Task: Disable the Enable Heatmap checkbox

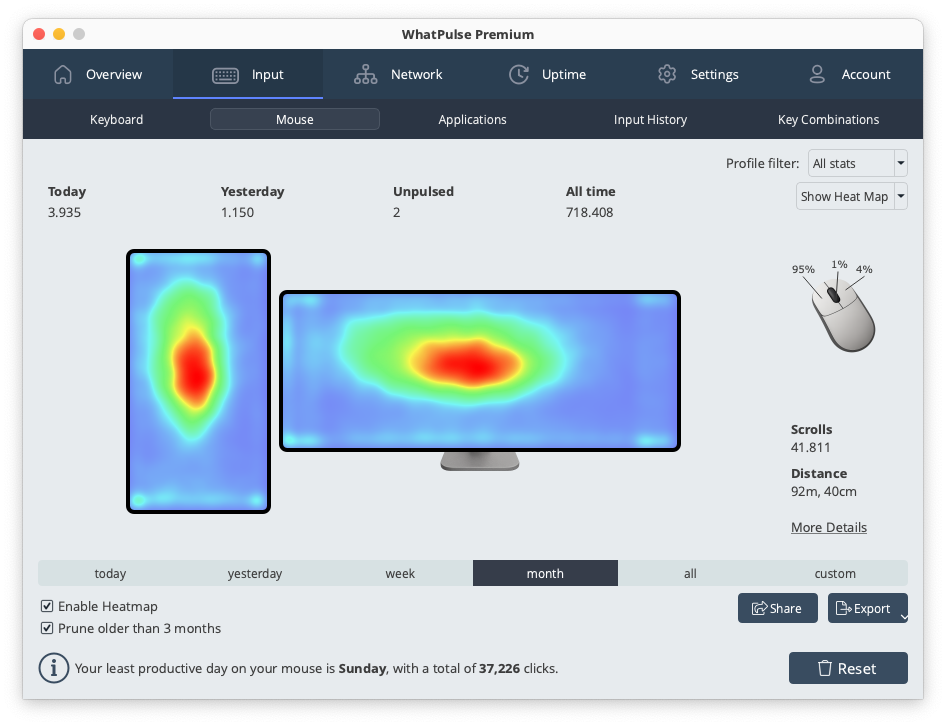Action: [46, 606]
